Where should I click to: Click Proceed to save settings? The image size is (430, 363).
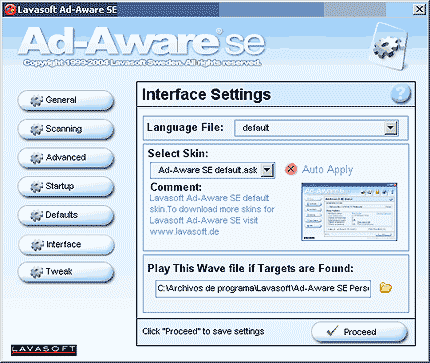(359, 332)
